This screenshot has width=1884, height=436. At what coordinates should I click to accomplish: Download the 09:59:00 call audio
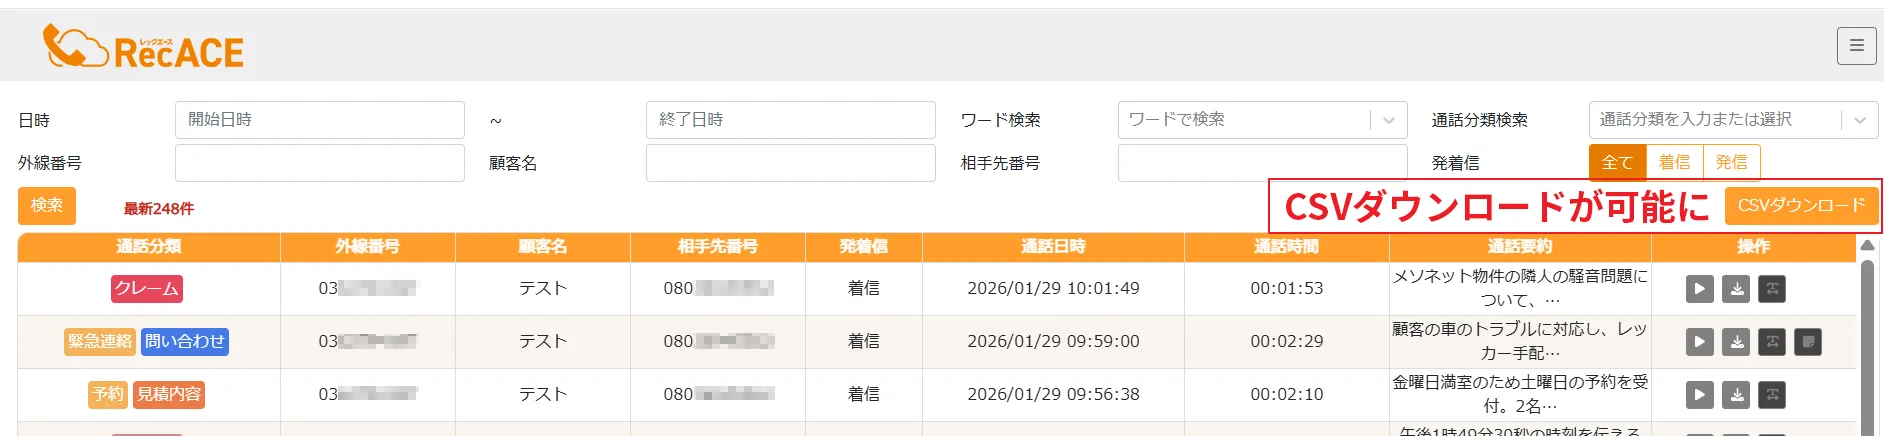click(1737, 342)
